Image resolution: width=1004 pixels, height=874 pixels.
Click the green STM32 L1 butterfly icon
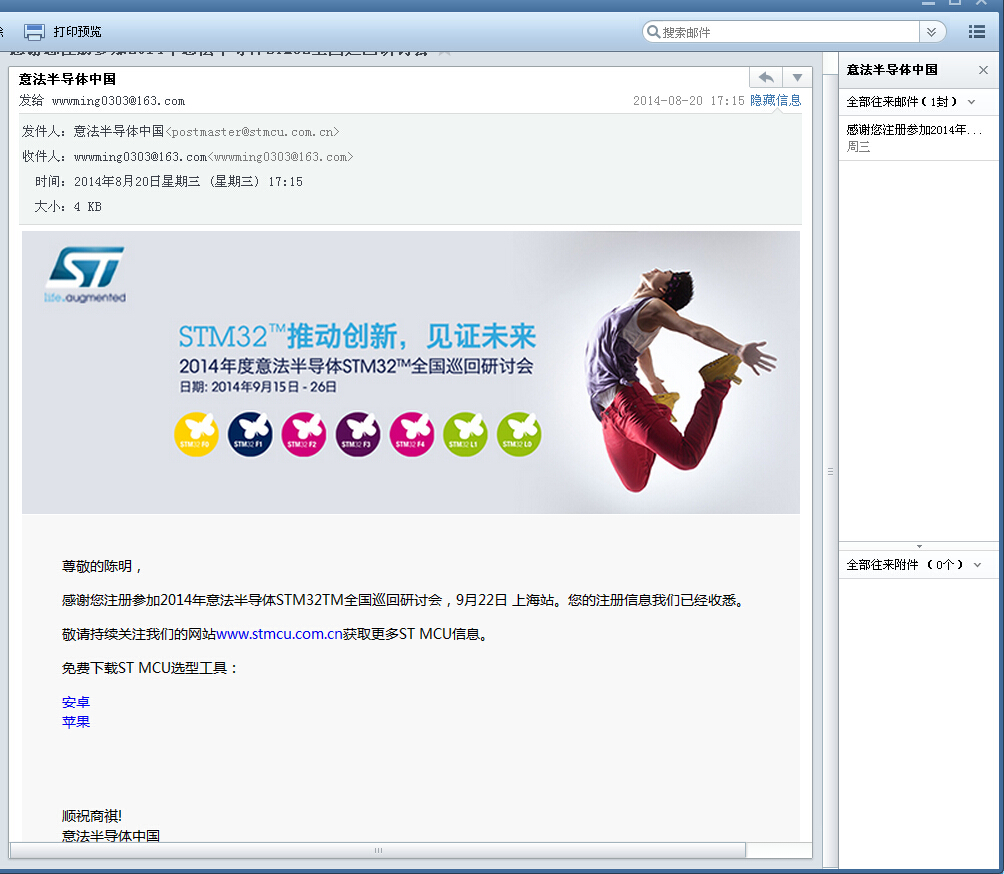pyautogui.click(x=465, y=434)
